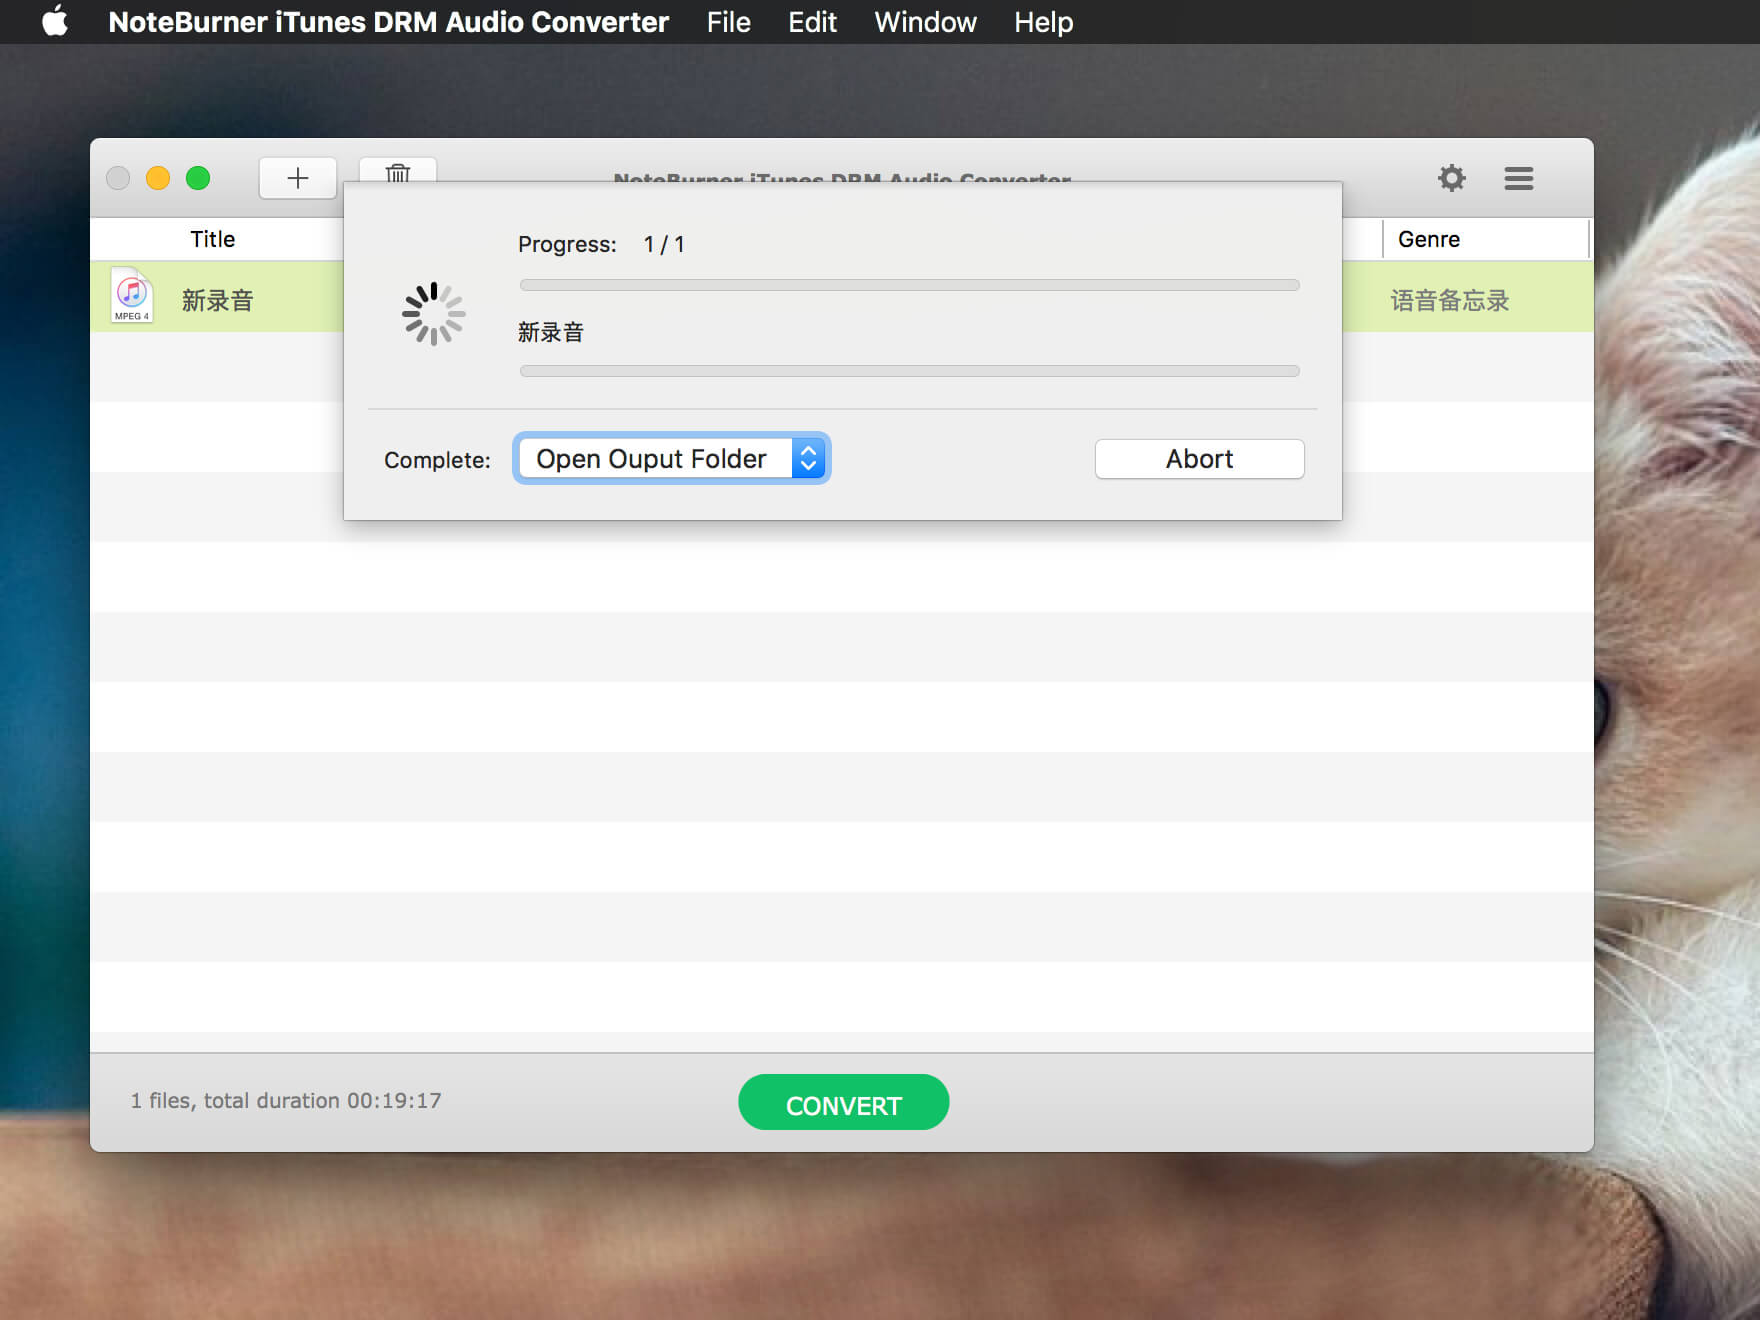
Task: Open the File menu
Action: pyautogui.click(x=728, y=22)
